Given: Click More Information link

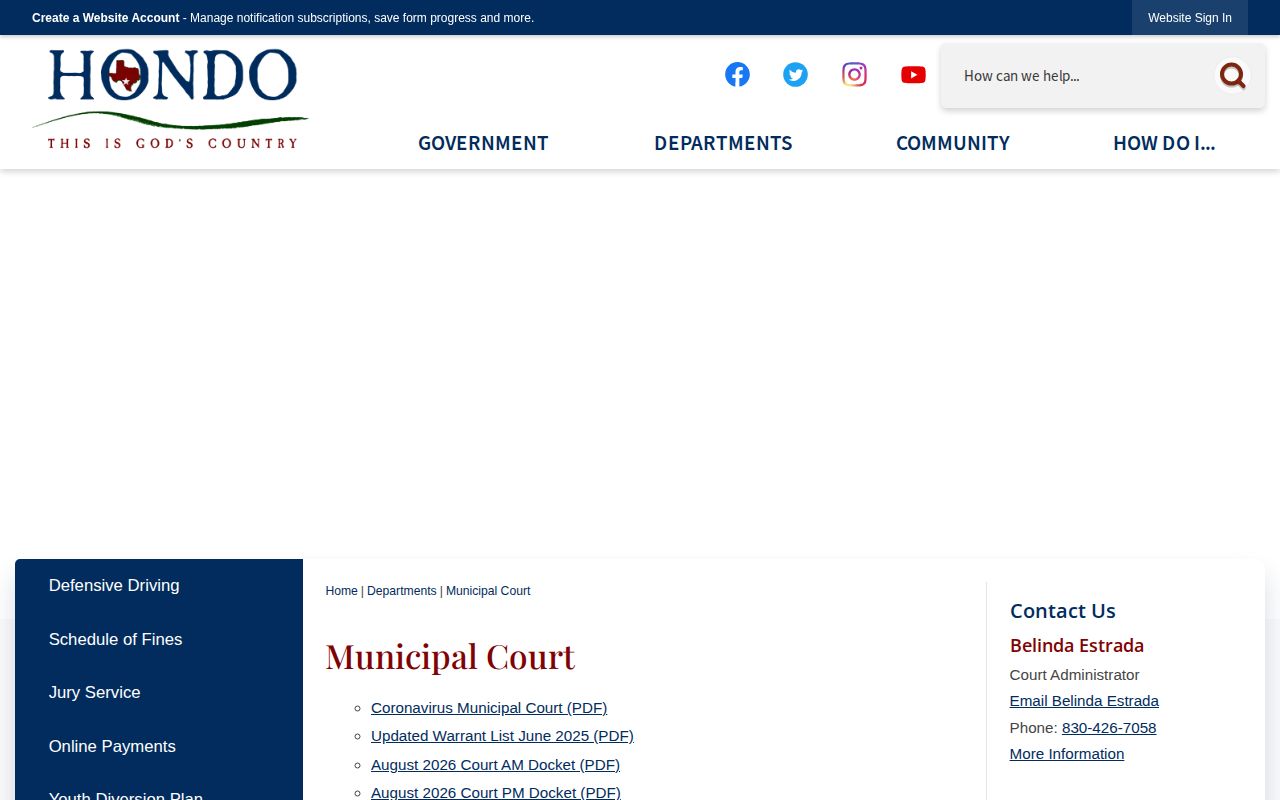Looking at the screenshot, I should coord(1067,754).
